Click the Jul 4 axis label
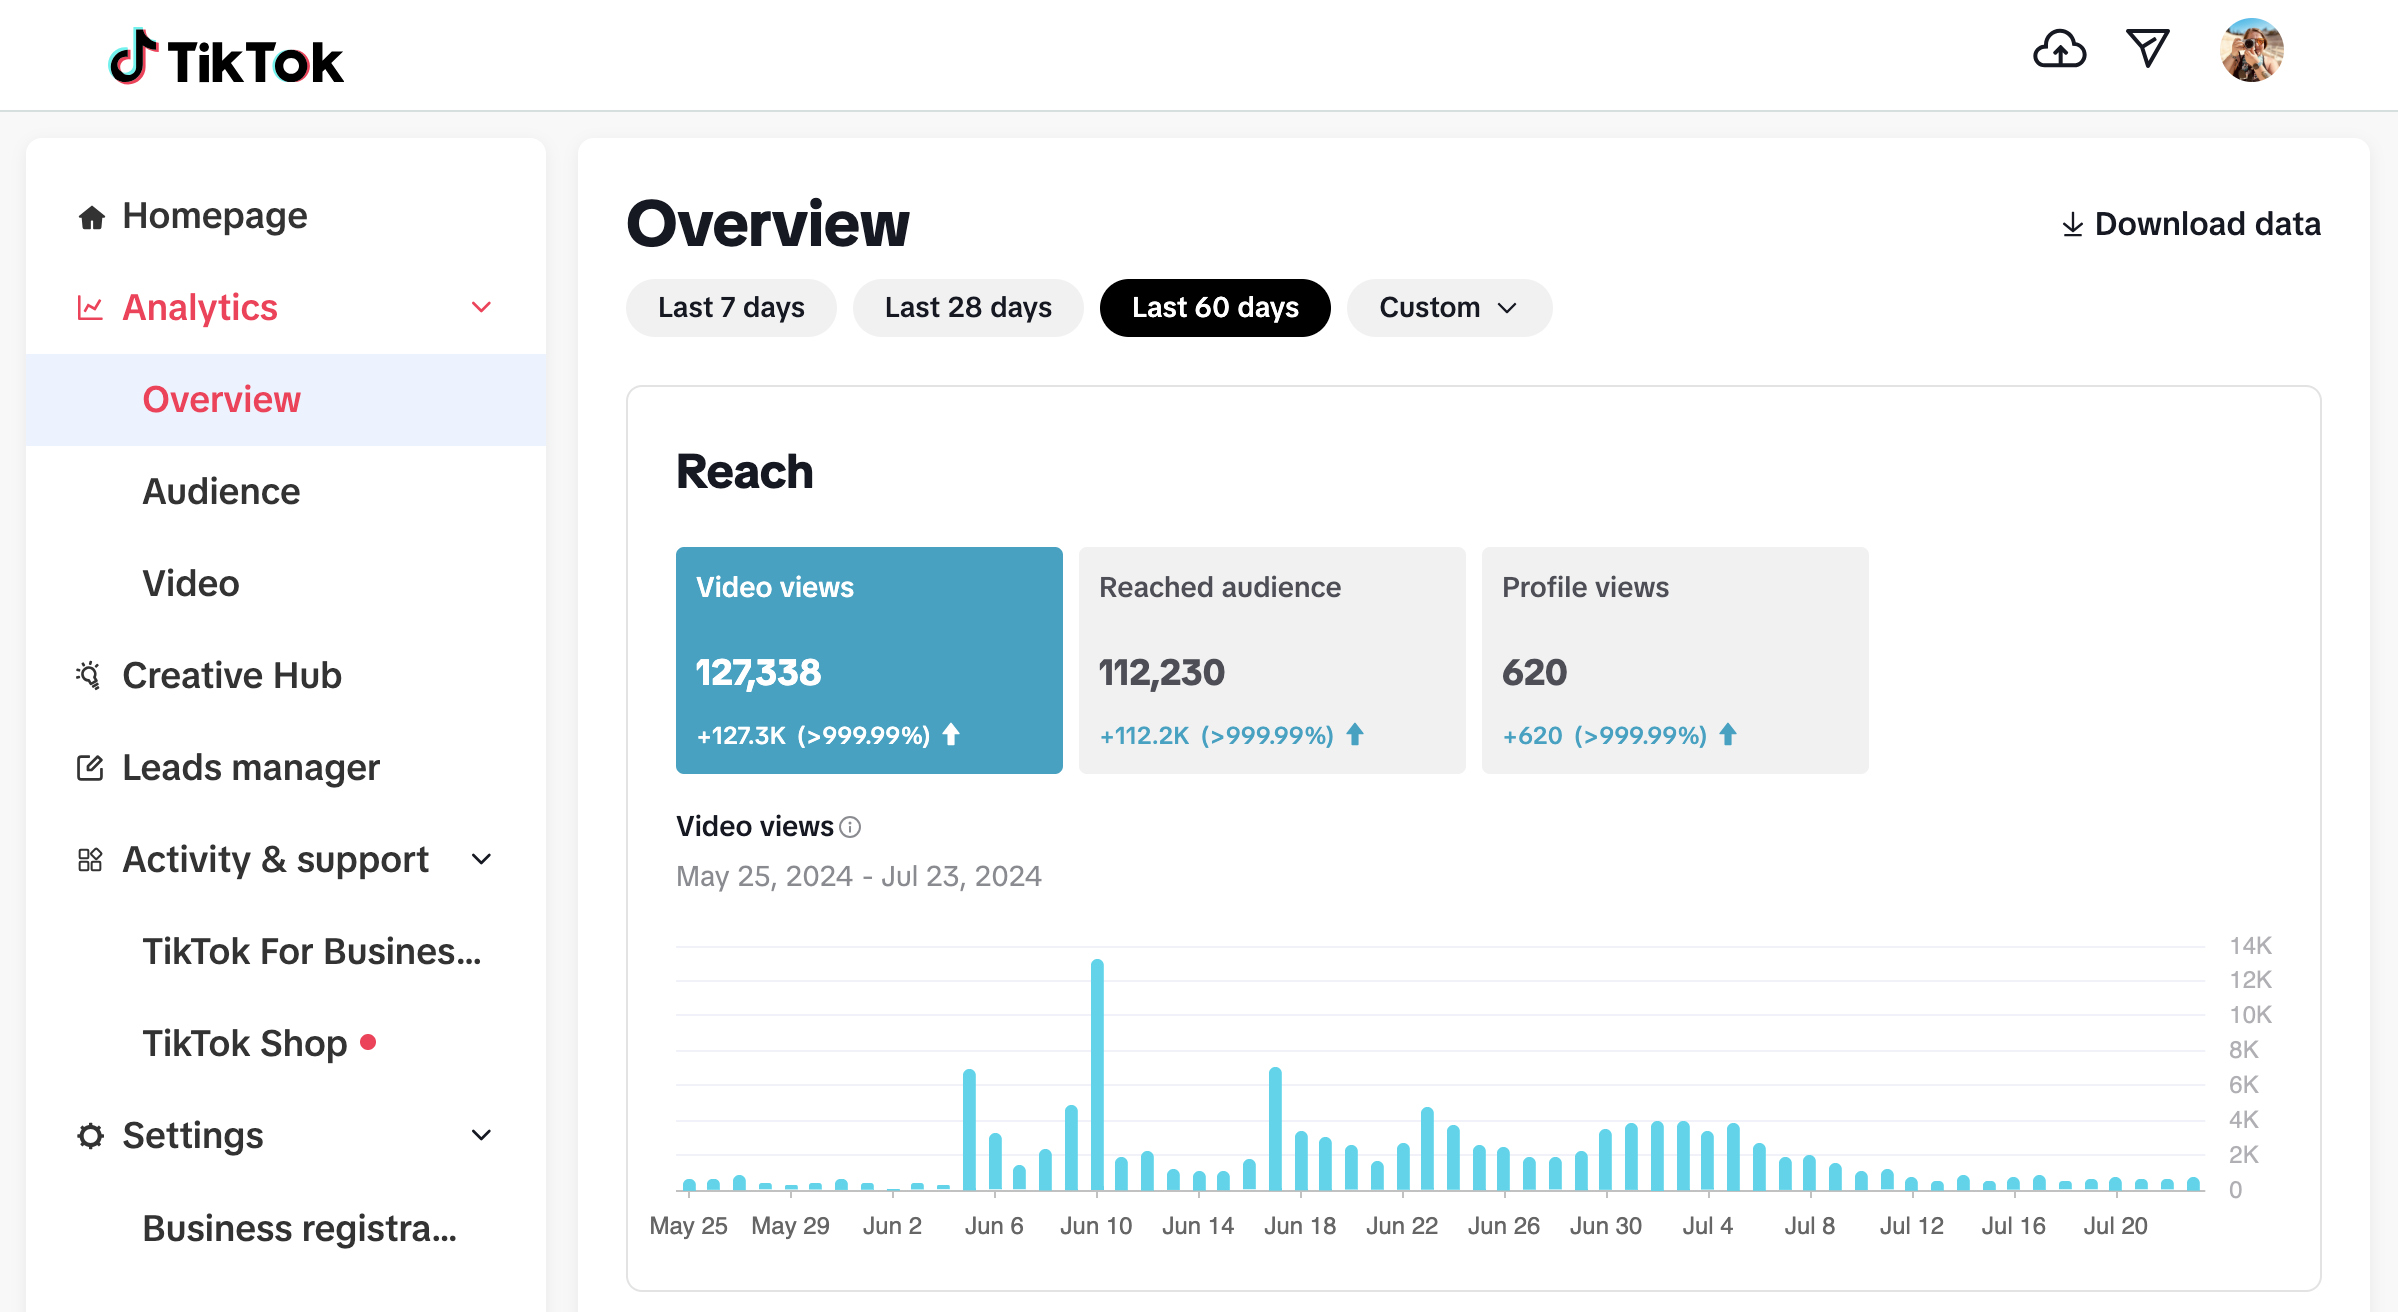Image resolution: width=2398 pixels, height=1312 pixels. 1708,1226
